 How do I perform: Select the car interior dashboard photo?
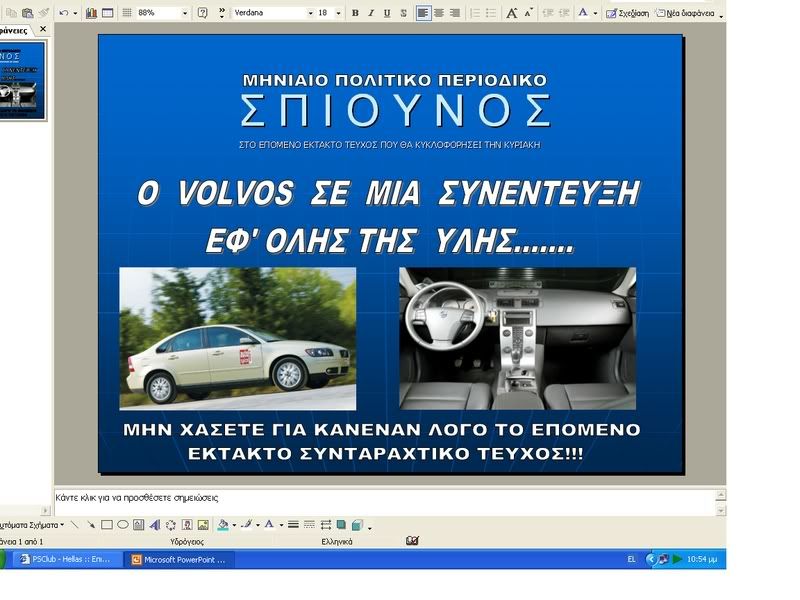[x=517, y=339]
